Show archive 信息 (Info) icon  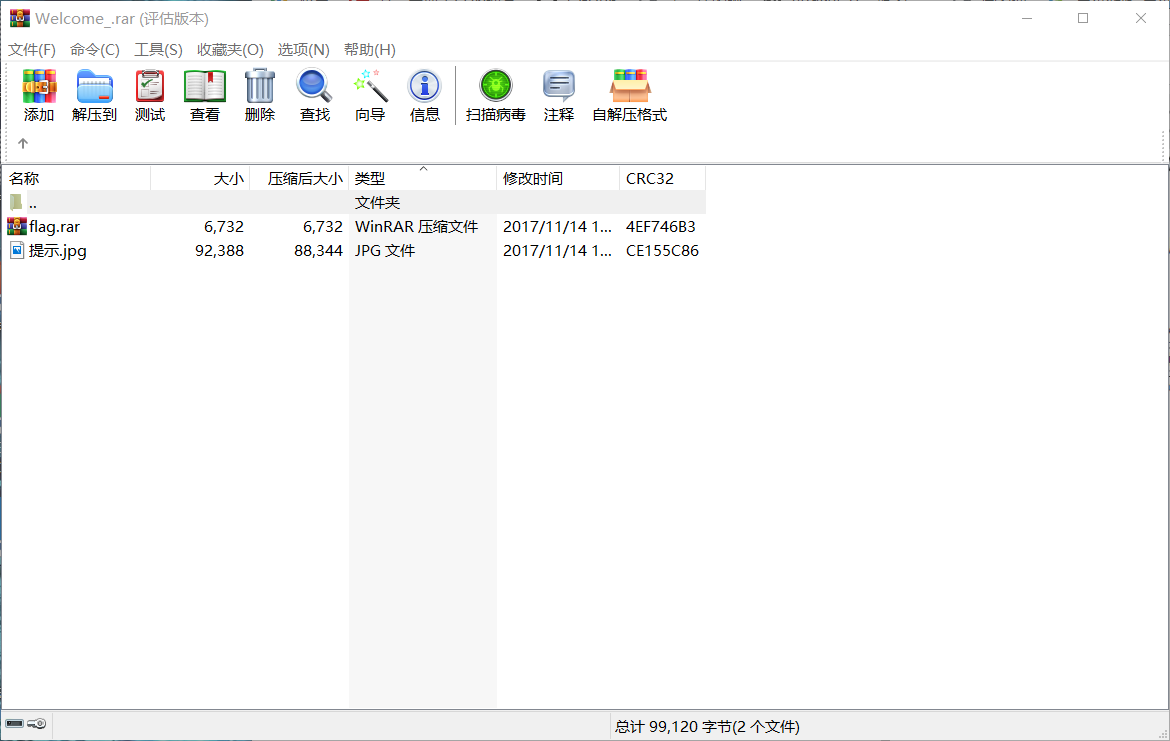tap(425, 87)
